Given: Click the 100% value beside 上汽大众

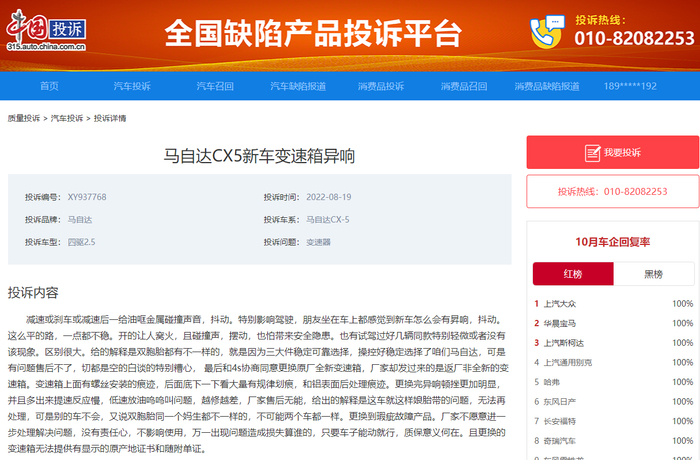Looking at the screenshot, I should point(683,304).
